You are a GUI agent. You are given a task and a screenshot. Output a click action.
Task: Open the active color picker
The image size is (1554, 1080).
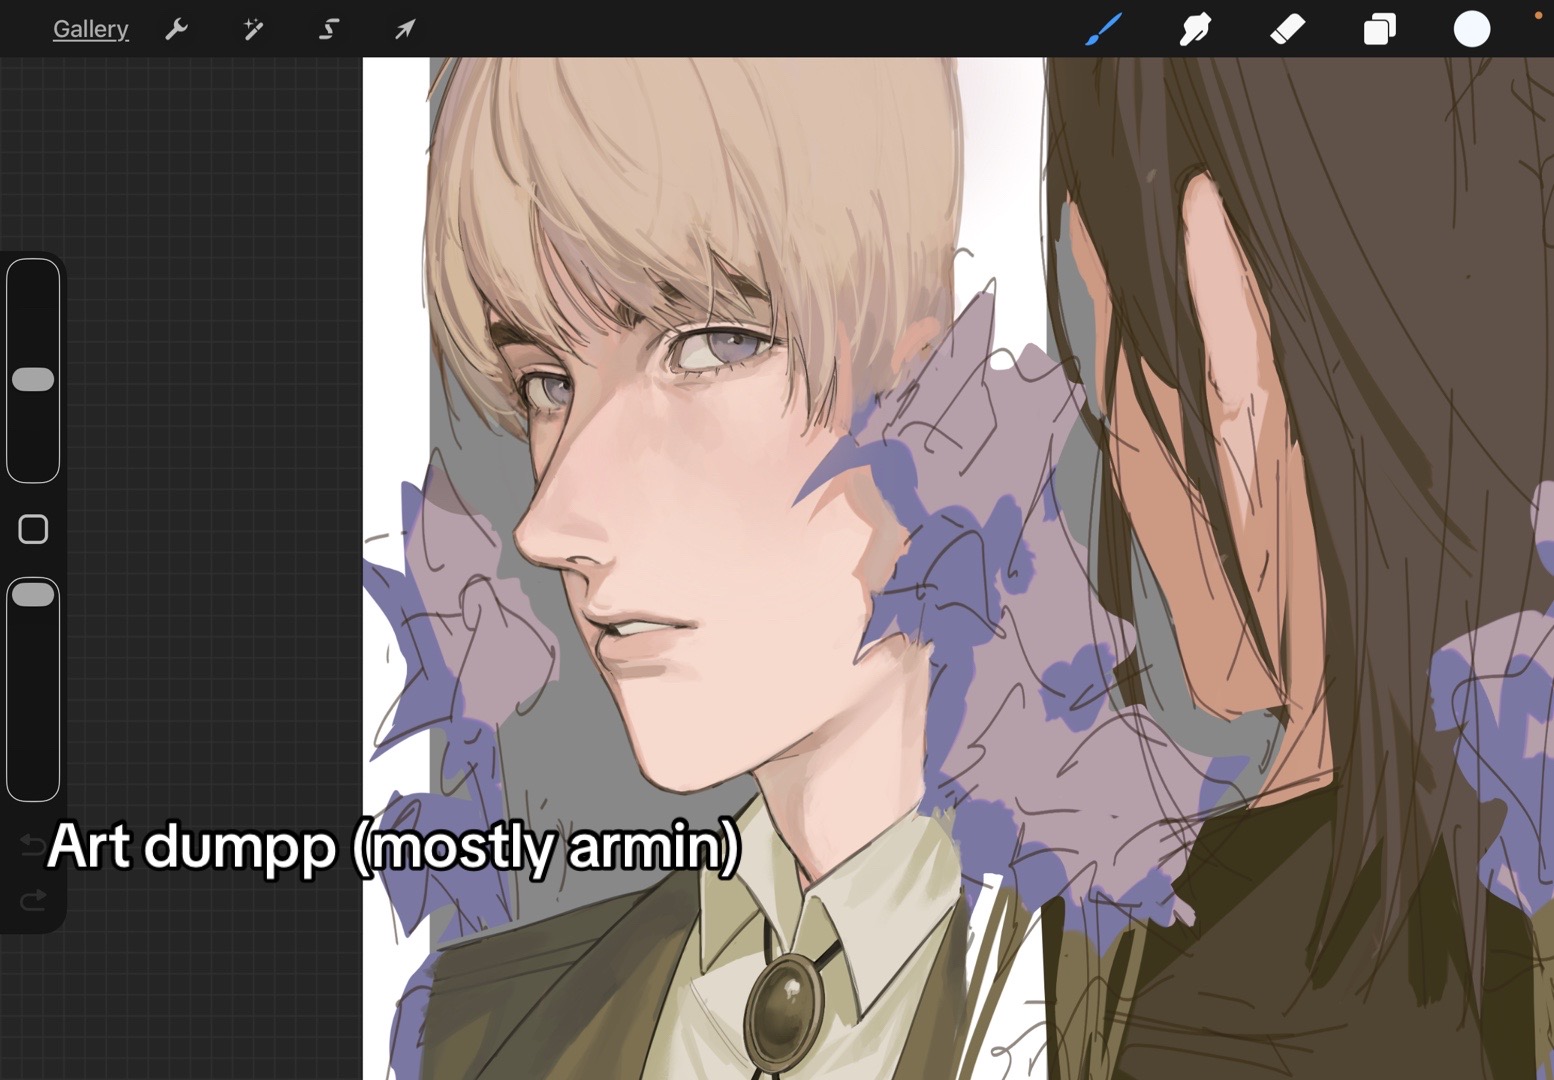point(1472,29)
